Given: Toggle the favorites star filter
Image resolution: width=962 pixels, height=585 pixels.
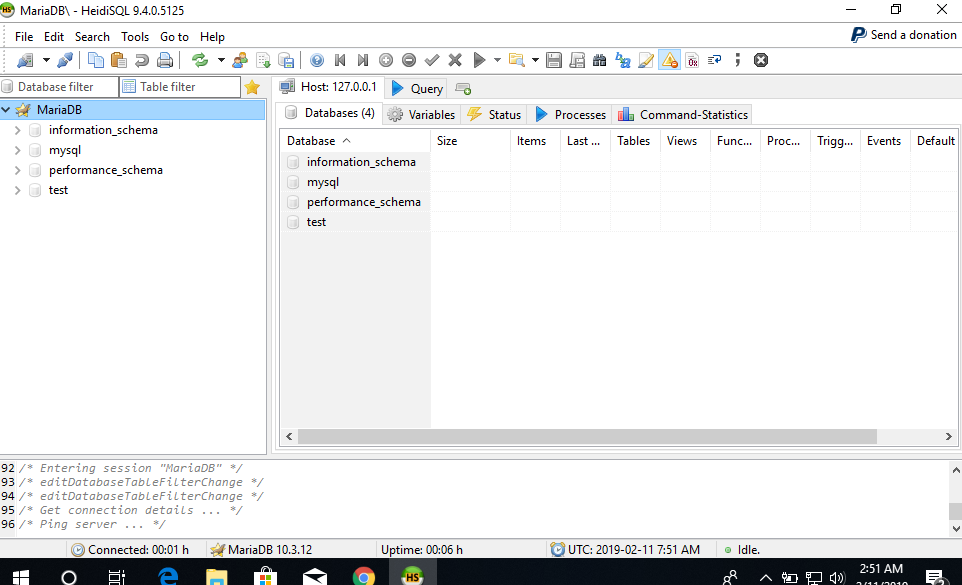Looking at the screenshot, I should (252, 87).
